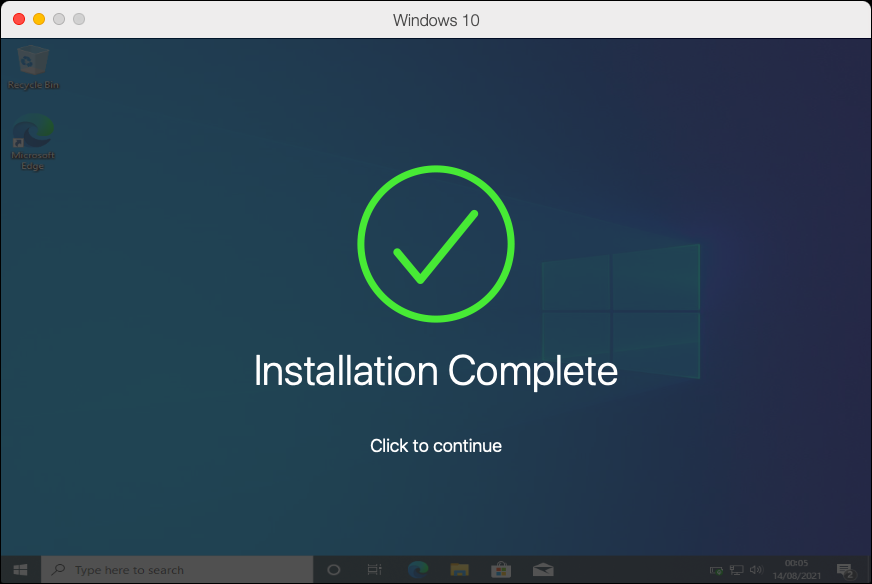Open Task View on the taskbar
872x584 pixels.
coord(375,569)
